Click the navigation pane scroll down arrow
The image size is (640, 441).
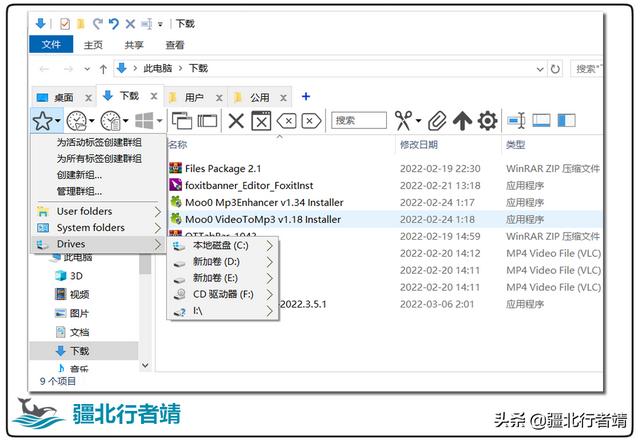point(145,365)
